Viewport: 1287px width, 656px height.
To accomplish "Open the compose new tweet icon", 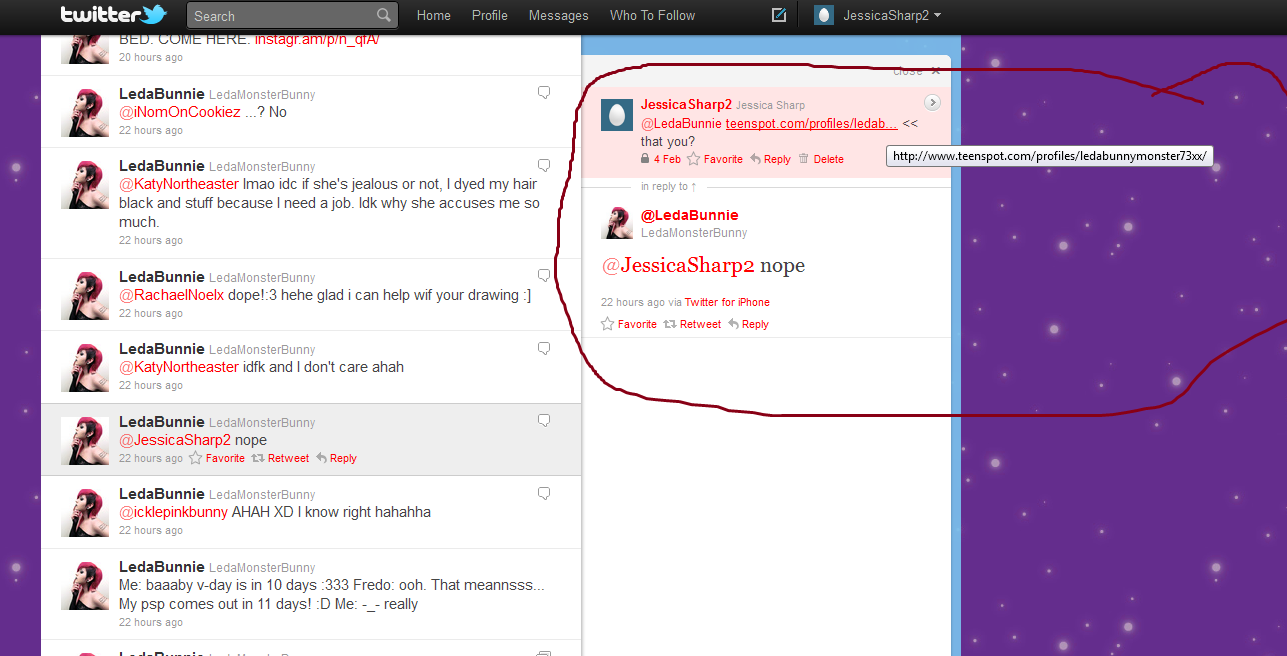I will pyautogui.click(x=779, y=15).
